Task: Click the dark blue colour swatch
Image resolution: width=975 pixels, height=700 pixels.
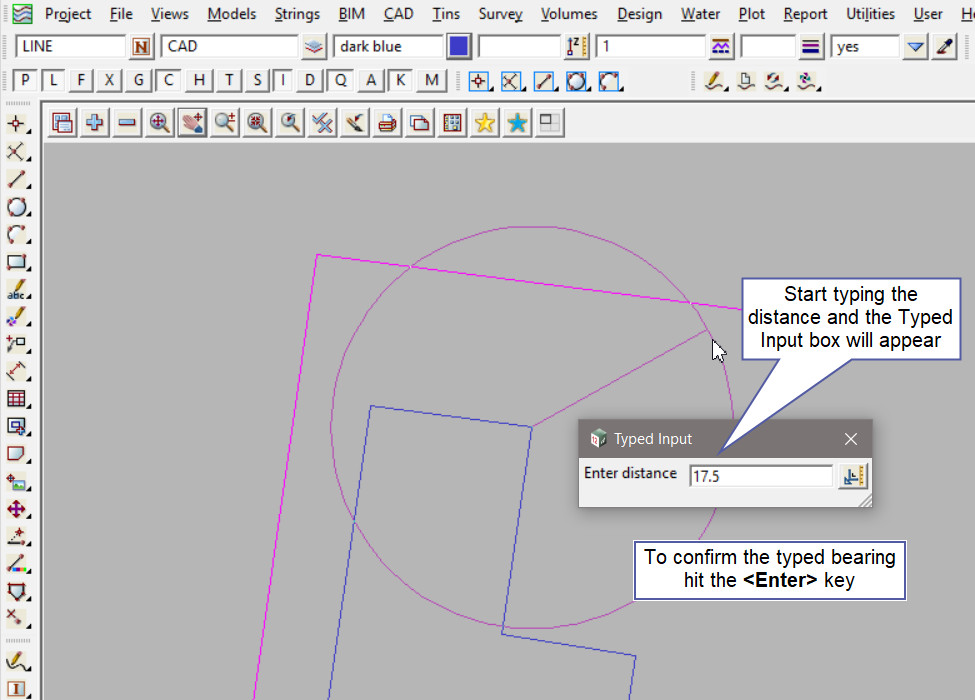Action: [x=459, y=47]
